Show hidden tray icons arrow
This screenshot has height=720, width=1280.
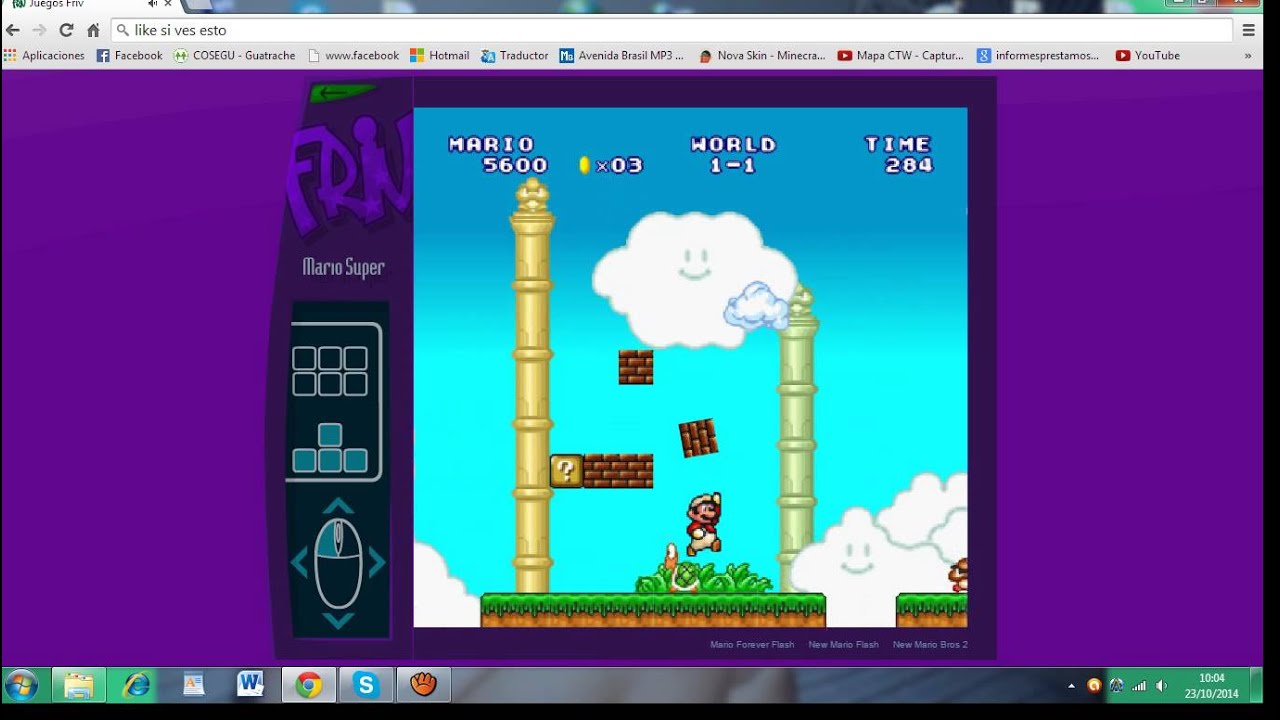point(1072,686)
